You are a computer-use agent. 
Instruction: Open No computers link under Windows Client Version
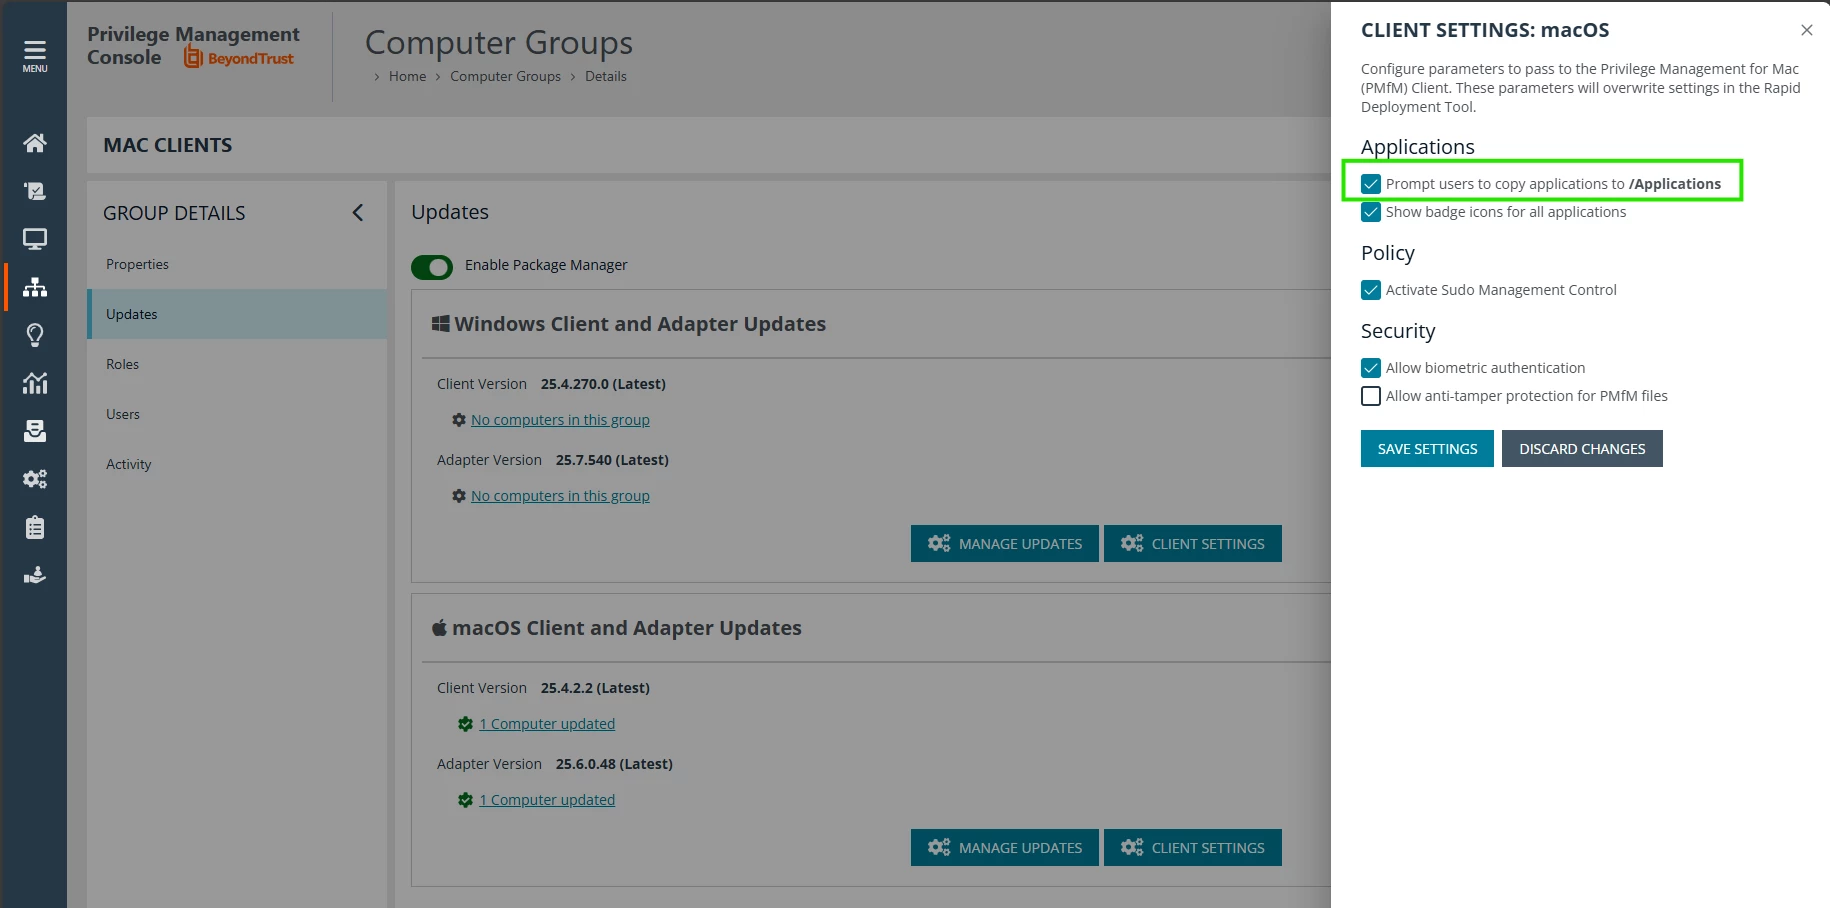[560, 420]
